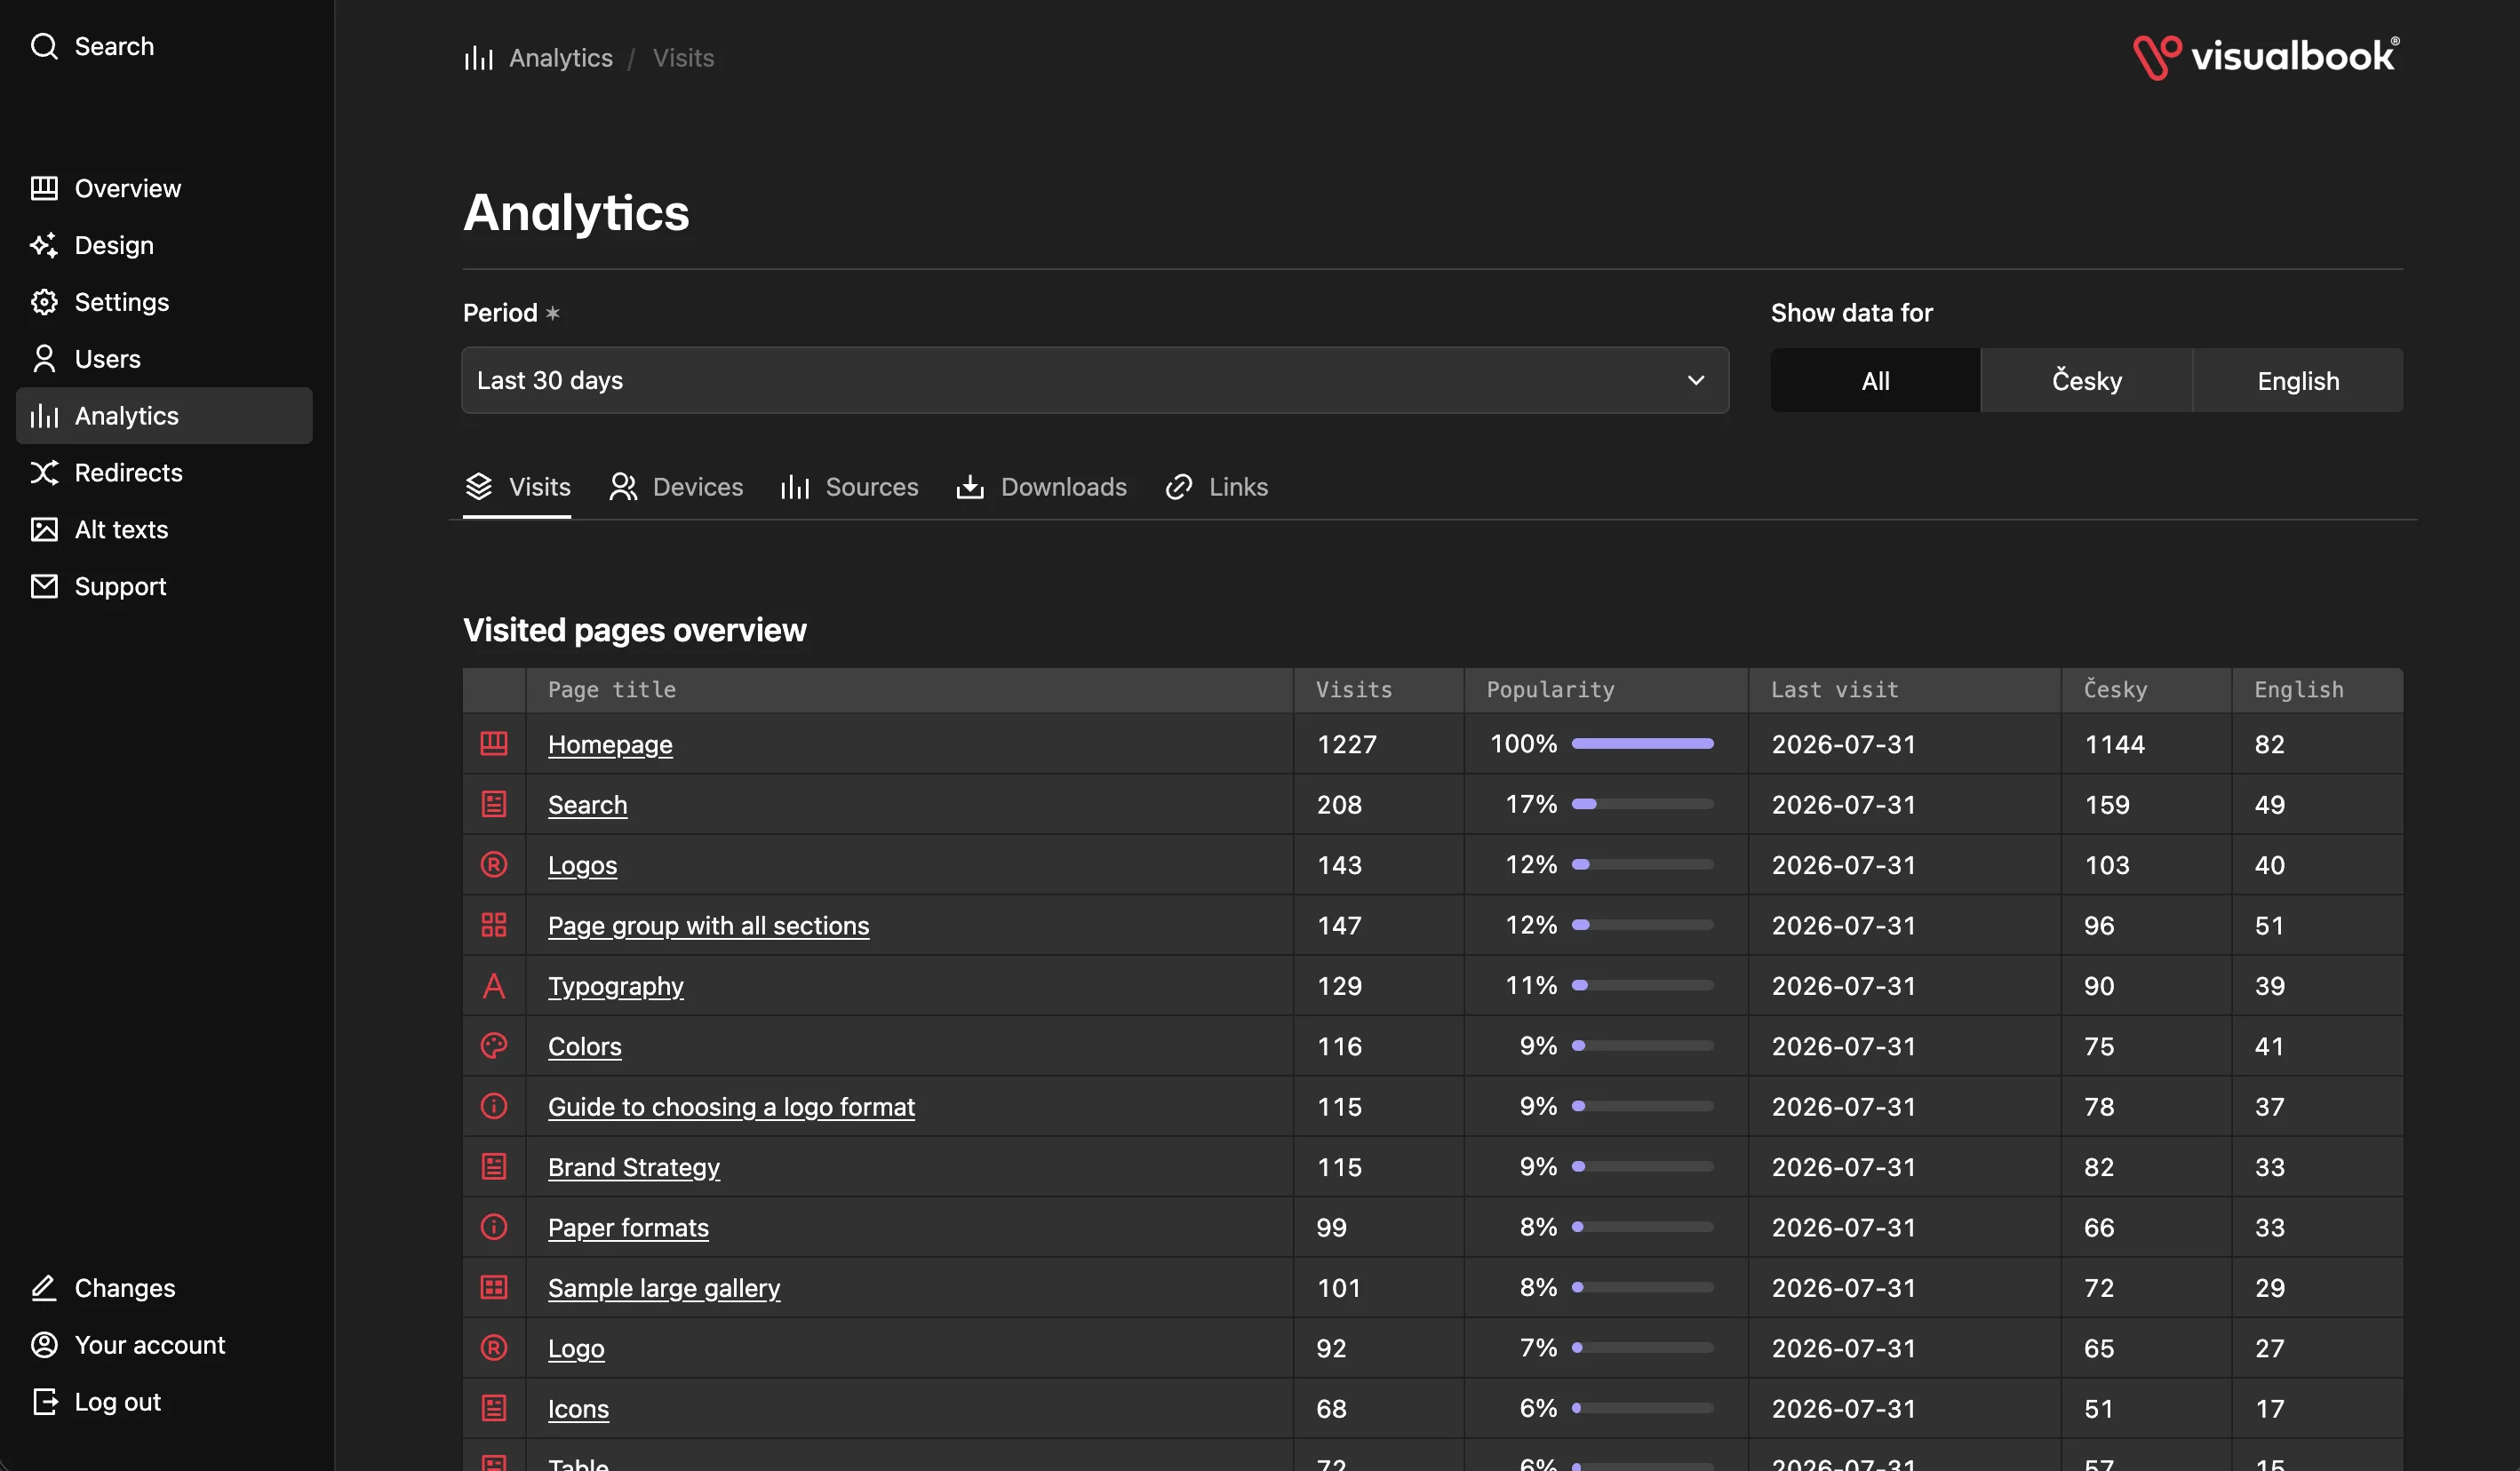The width and height of the screenshot is (2520, 1471).
Task: Open the Logos page link
Action: [x=582, y=865]
